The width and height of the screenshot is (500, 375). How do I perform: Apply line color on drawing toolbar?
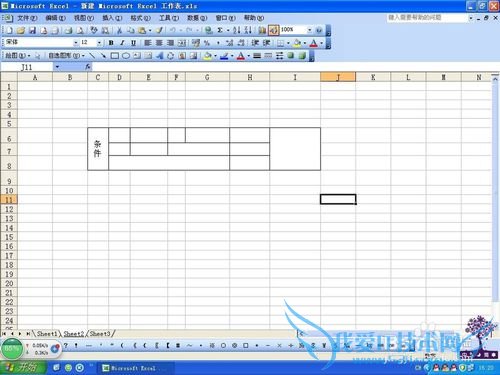pos(224,56)
